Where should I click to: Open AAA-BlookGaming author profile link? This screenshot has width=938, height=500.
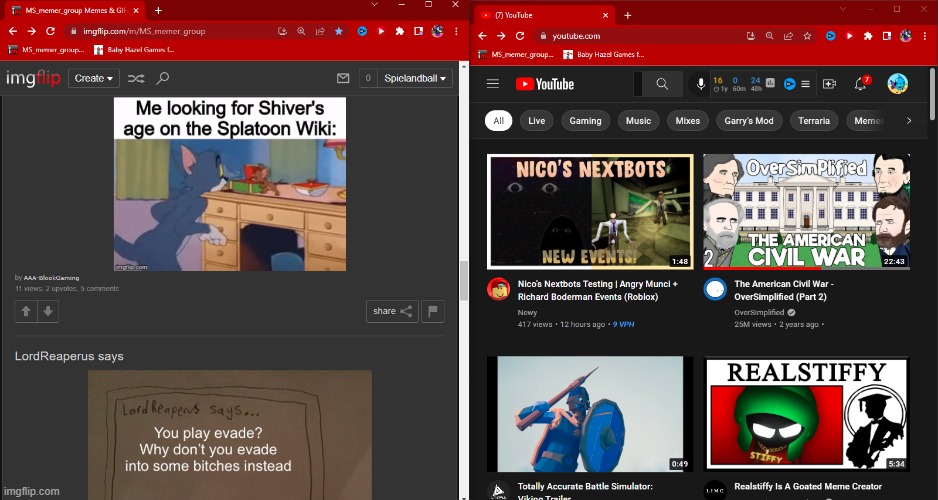tap(52, 277)
